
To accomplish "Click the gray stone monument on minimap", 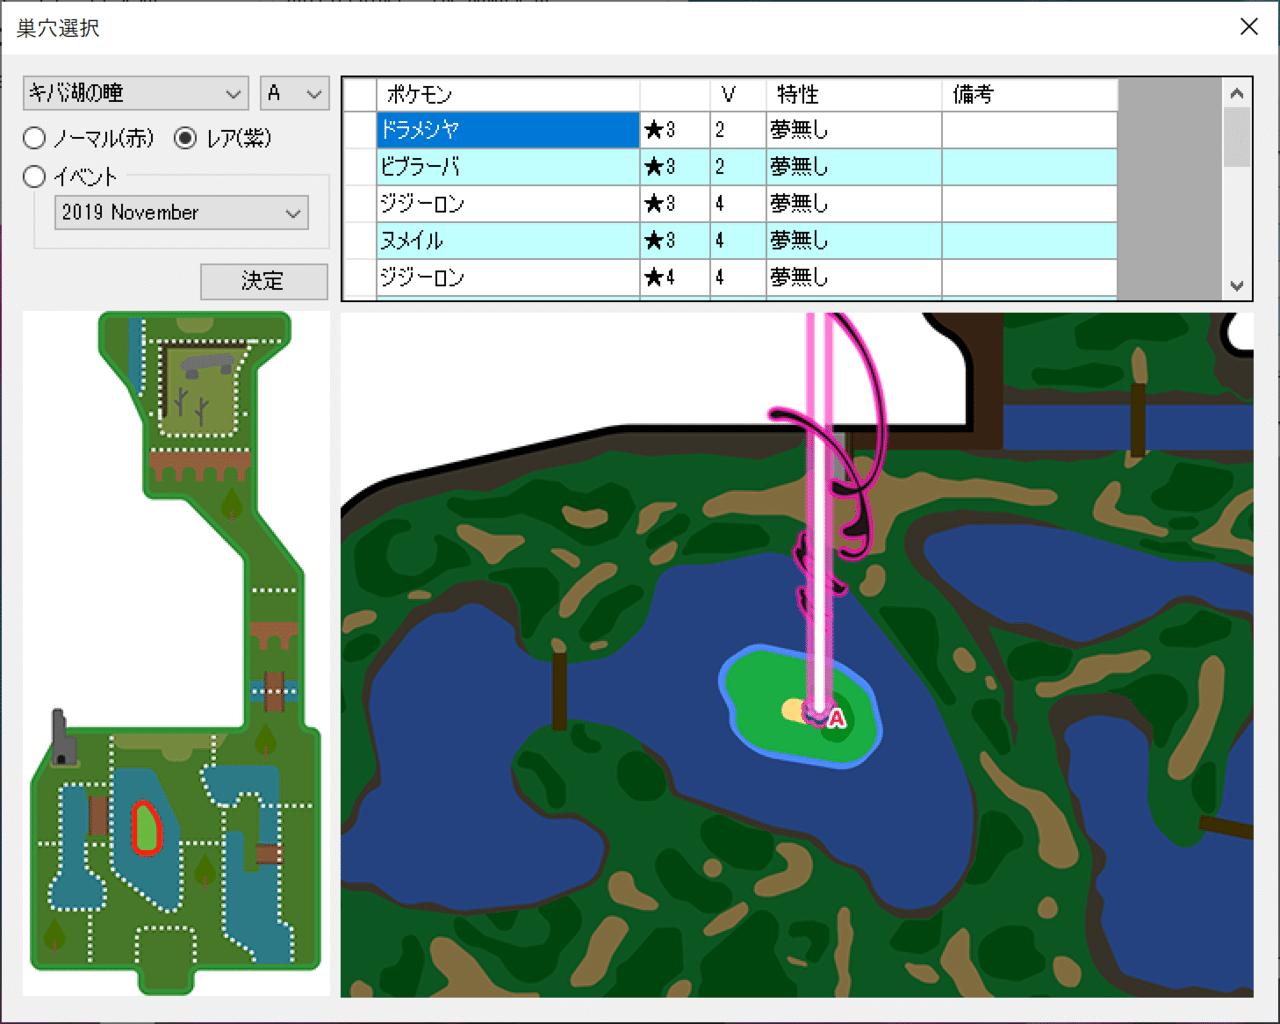I will click(x=207, y=366).
